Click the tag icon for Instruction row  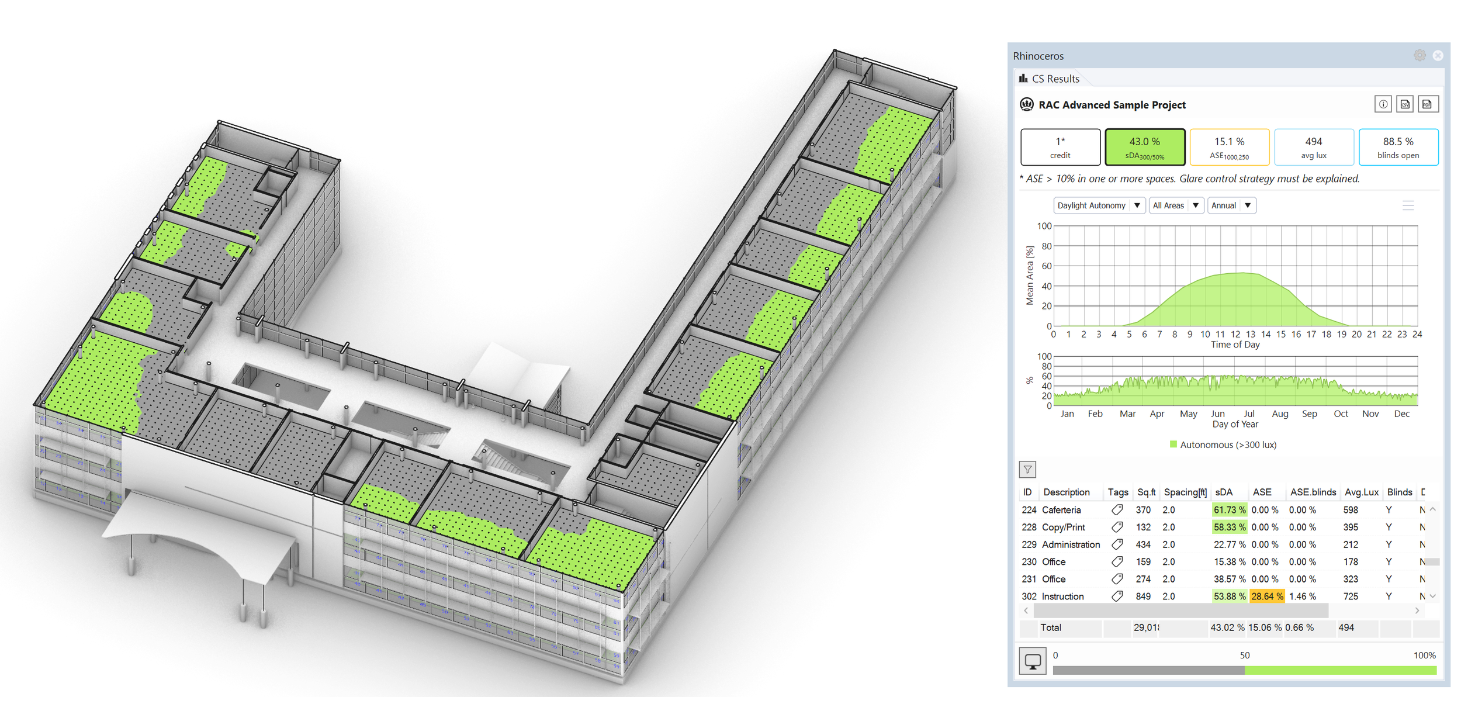(1117, 596)
